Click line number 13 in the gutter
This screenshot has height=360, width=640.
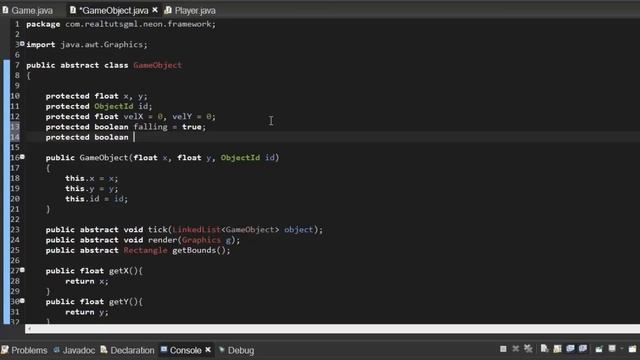tap(15, 127)
